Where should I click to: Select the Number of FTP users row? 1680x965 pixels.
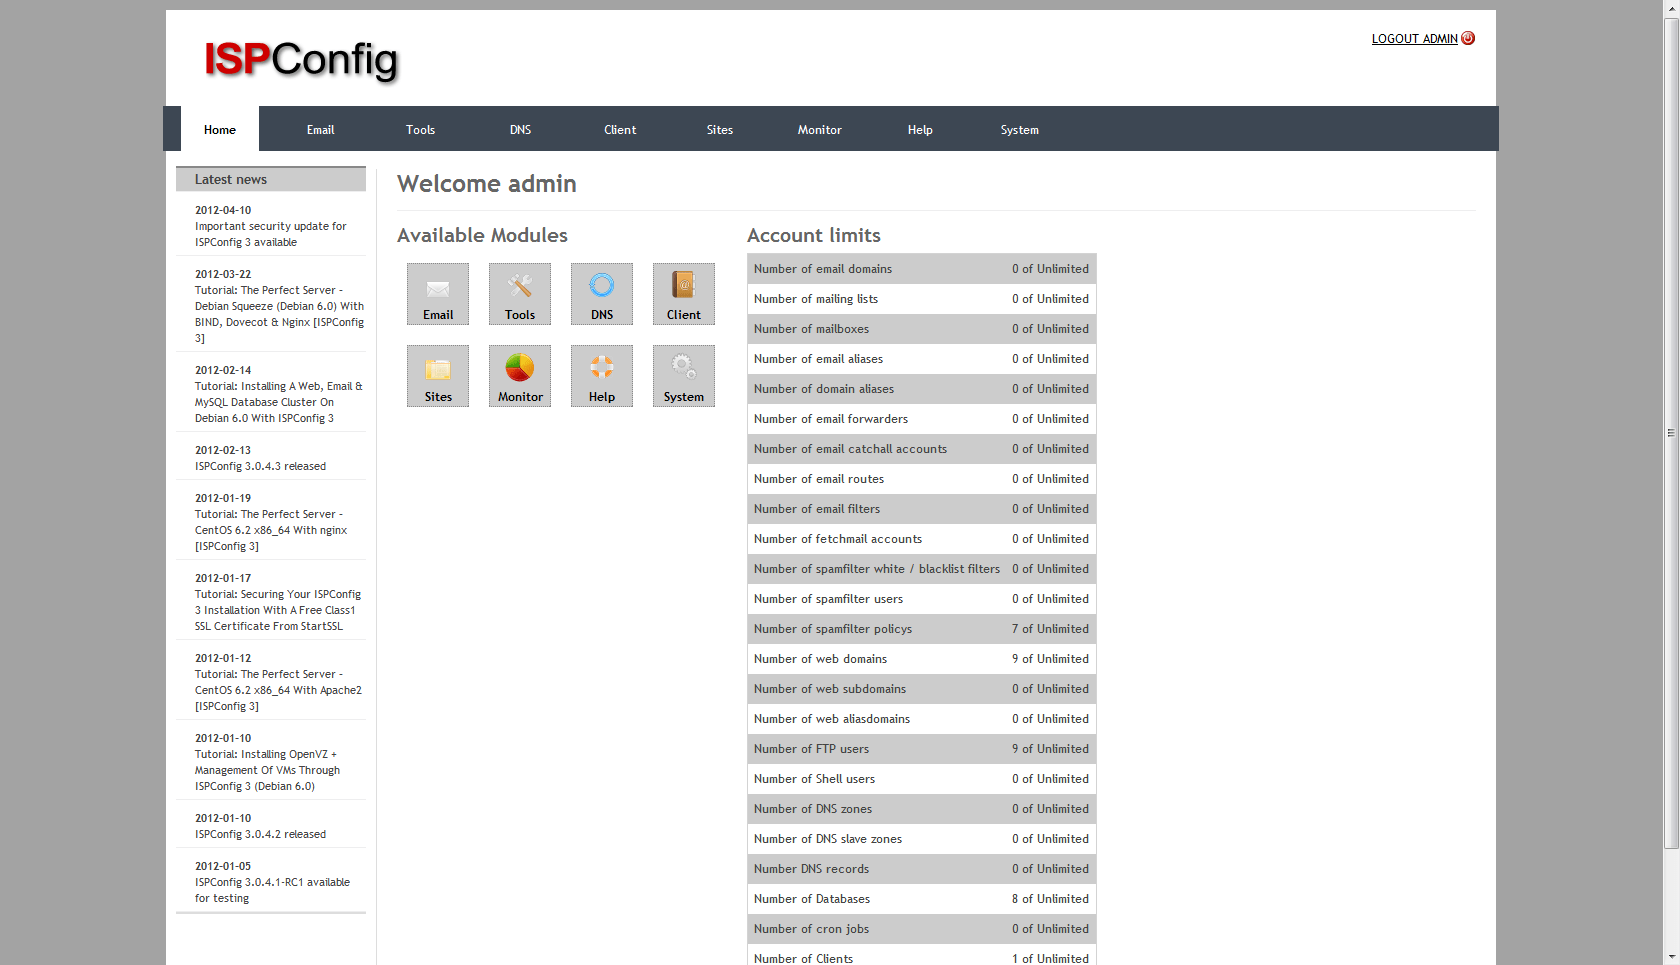(x=922, y=749)
